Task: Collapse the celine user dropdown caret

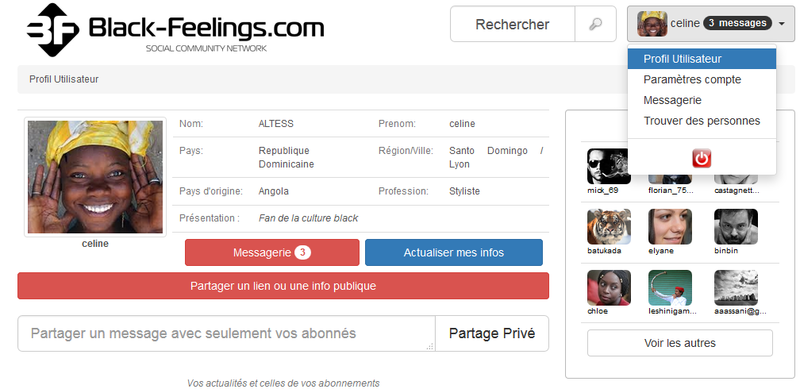Action: (x=782, y=23)
